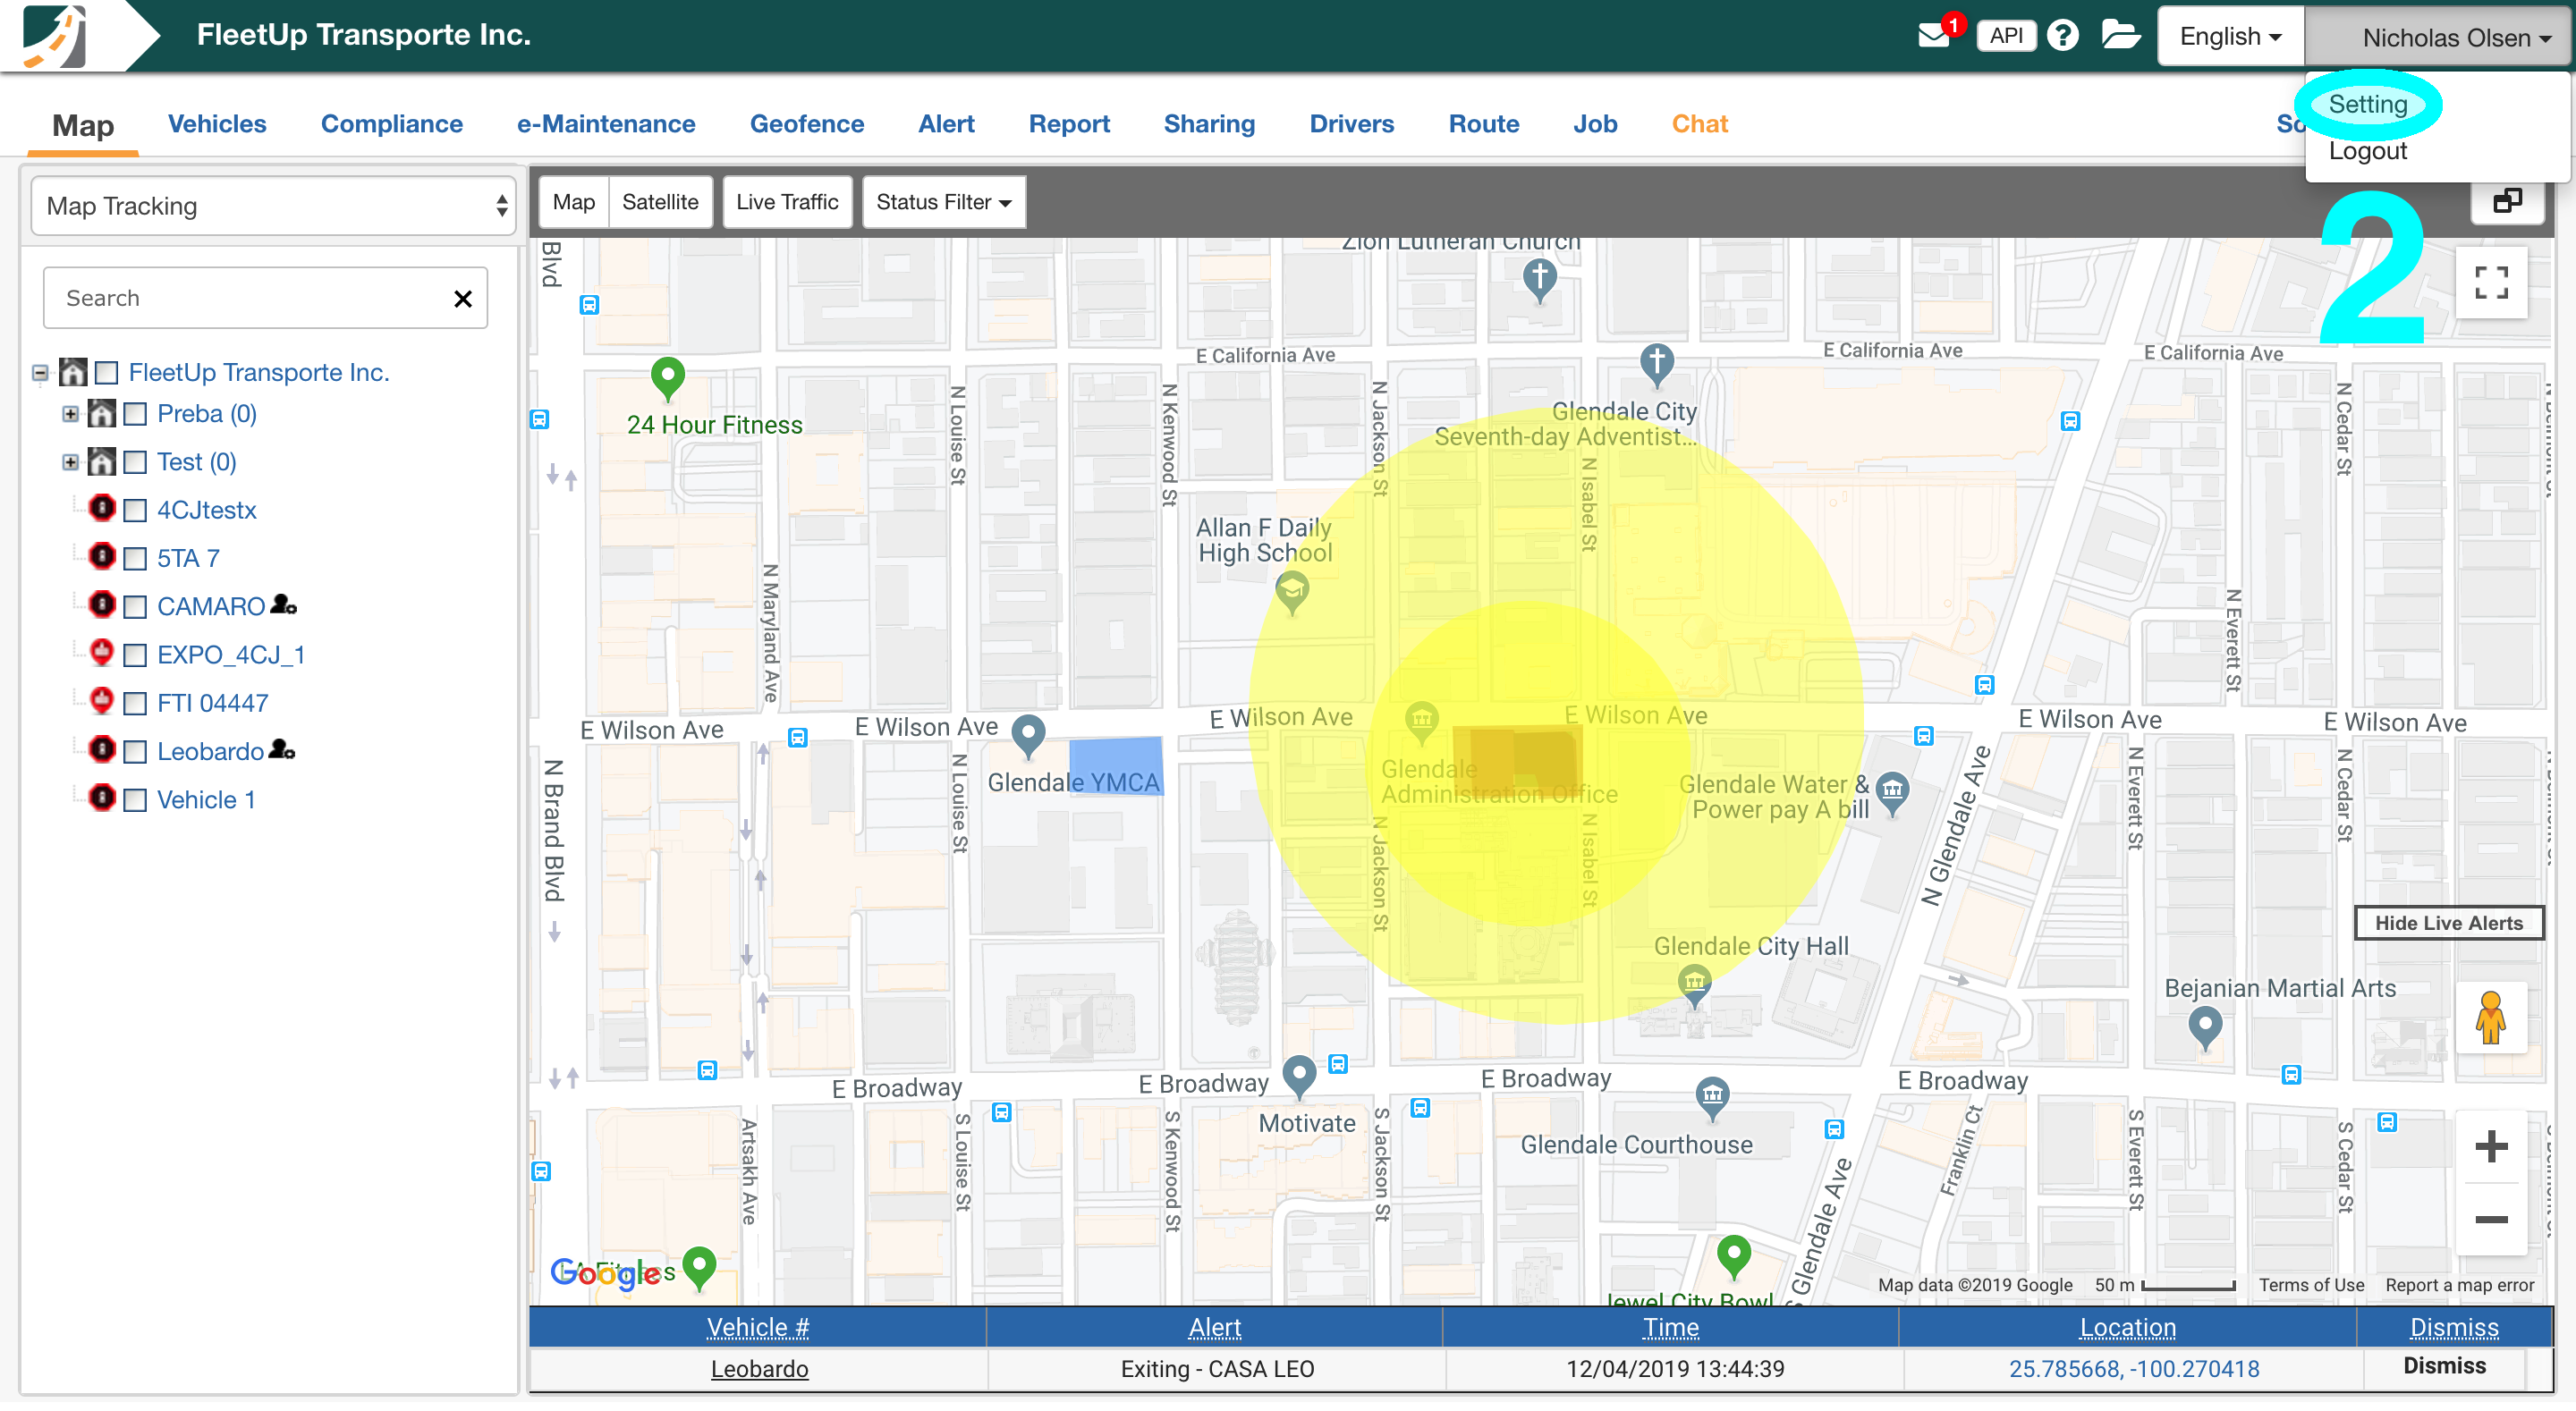Viewport: 2576px width, 1411px height.
Task: Check the FTI 04447 checkbox
Action: pos(135,704)
